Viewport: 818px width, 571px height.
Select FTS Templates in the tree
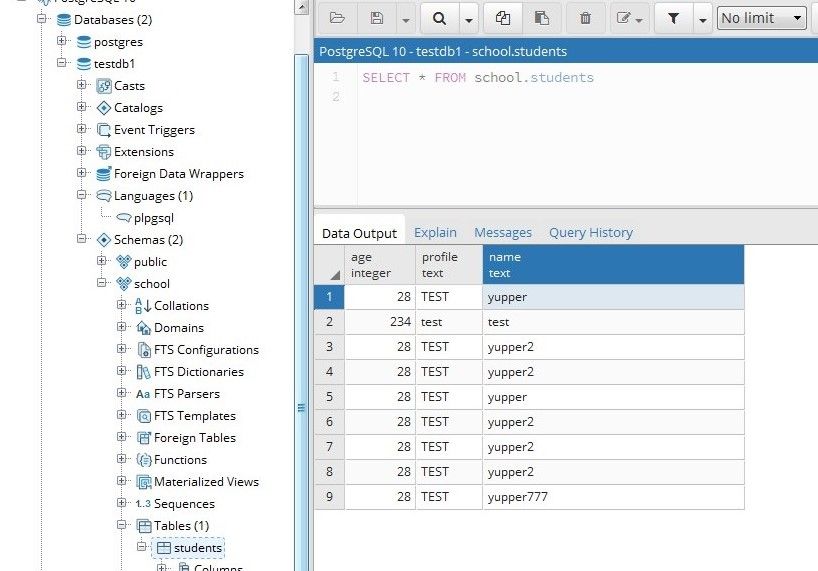[195, 416]
